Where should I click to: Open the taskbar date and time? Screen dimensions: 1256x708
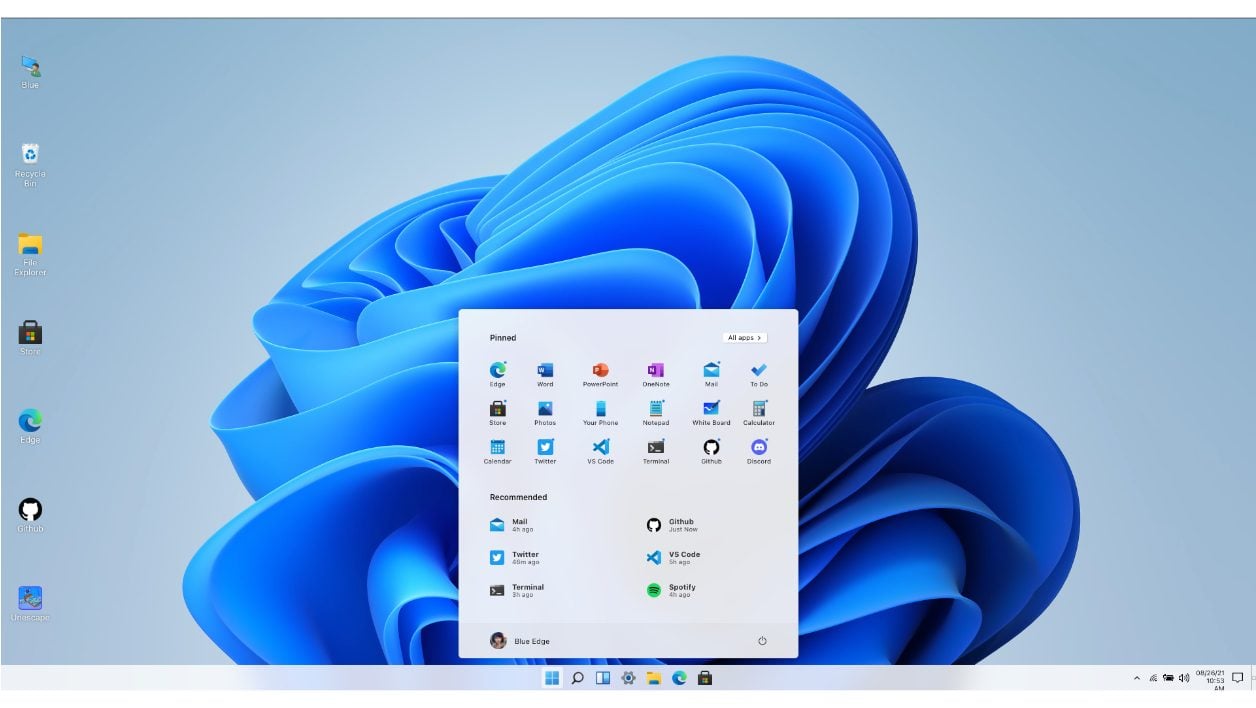[x=1210, y=680]
